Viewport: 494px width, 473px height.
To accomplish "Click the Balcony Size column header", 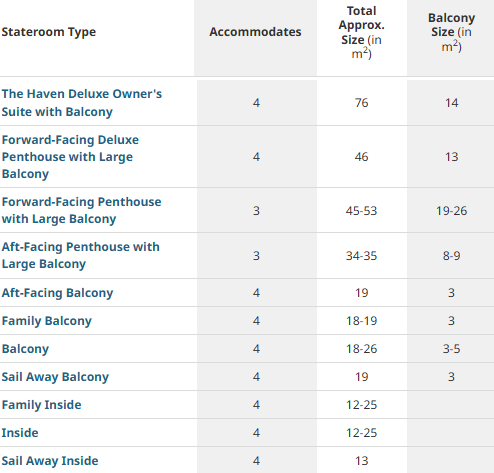I will [452, 32].
